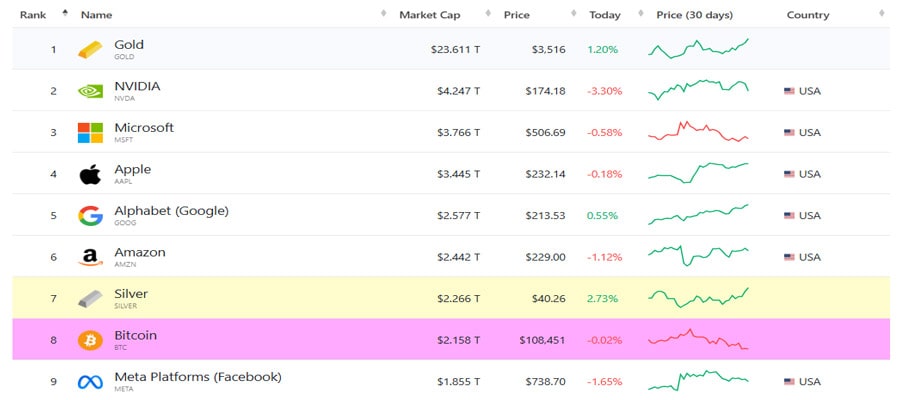Click Apple price $232.14

click(x=545, y=174)
